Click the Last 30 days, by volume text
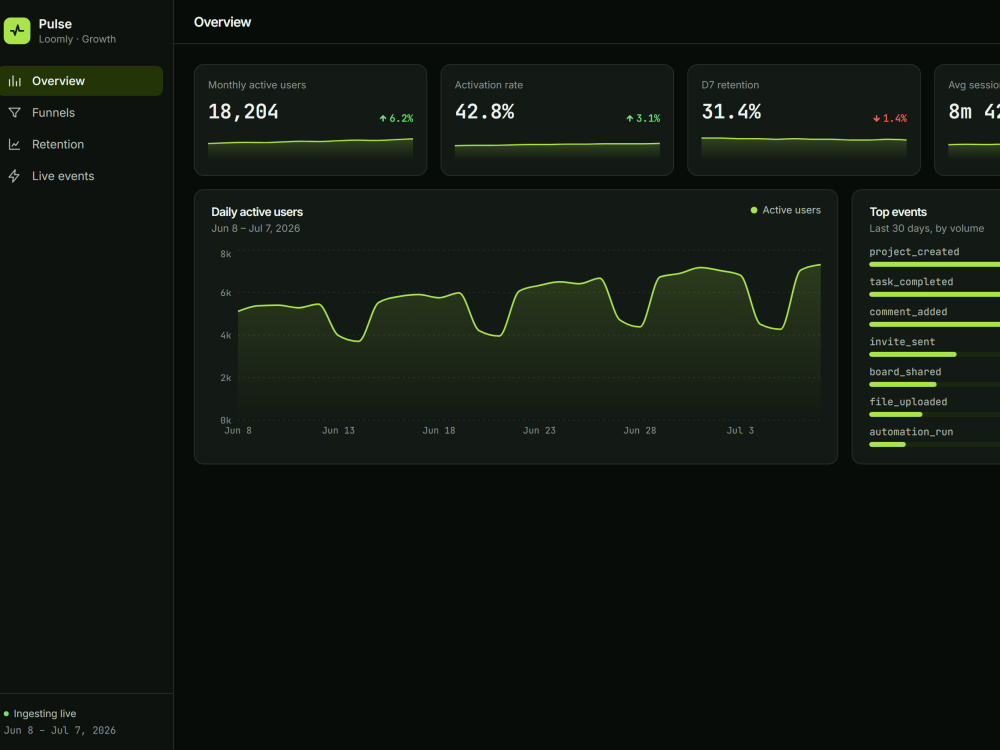Viewport: 1000px width, 750px height. pos(927,228)
